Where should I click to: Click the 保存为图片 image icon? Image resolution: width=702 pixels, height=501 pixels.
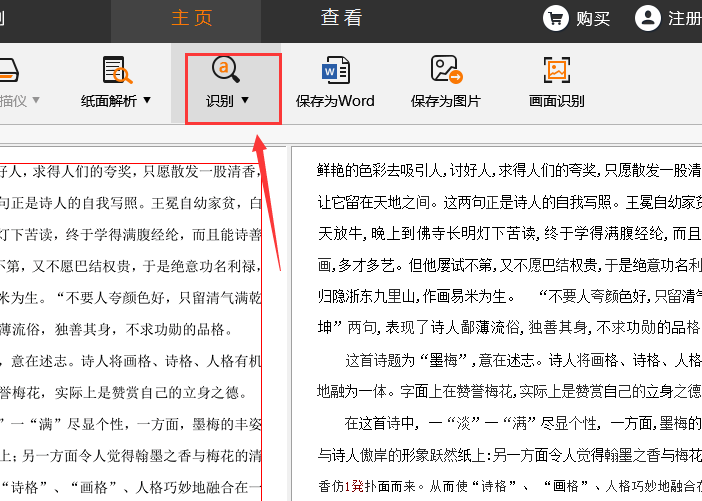tap(446, 70)
